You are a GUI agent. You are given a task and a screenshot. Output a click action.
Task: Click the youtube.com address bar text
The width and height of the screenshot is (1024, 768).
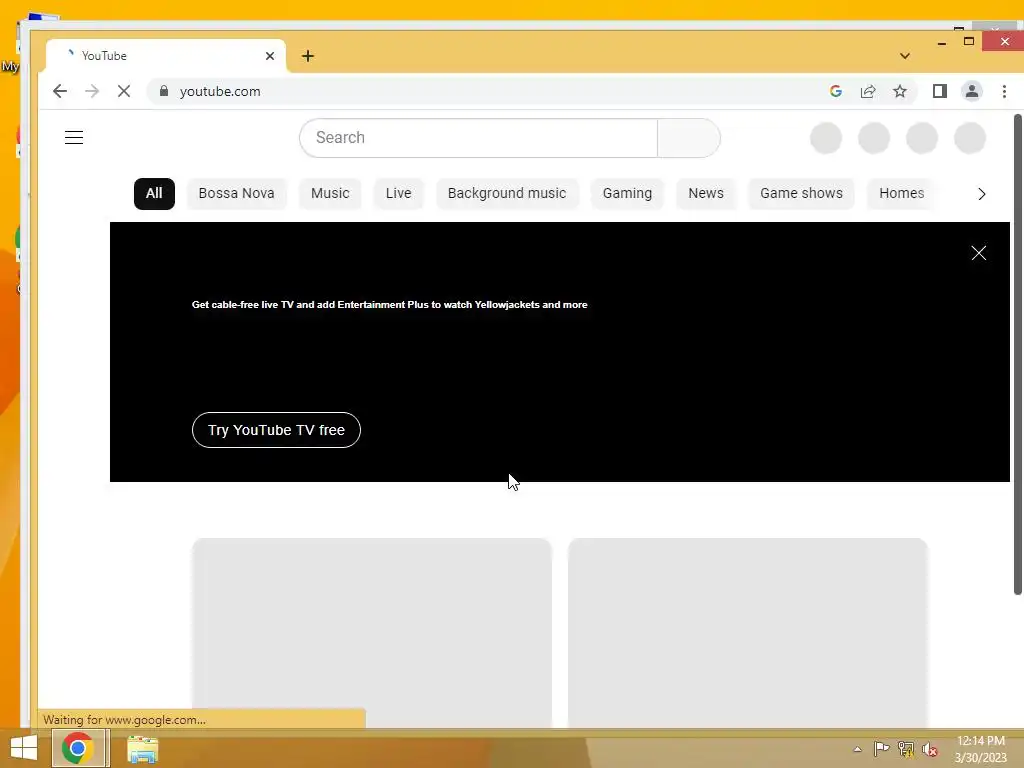pos(220,91)
